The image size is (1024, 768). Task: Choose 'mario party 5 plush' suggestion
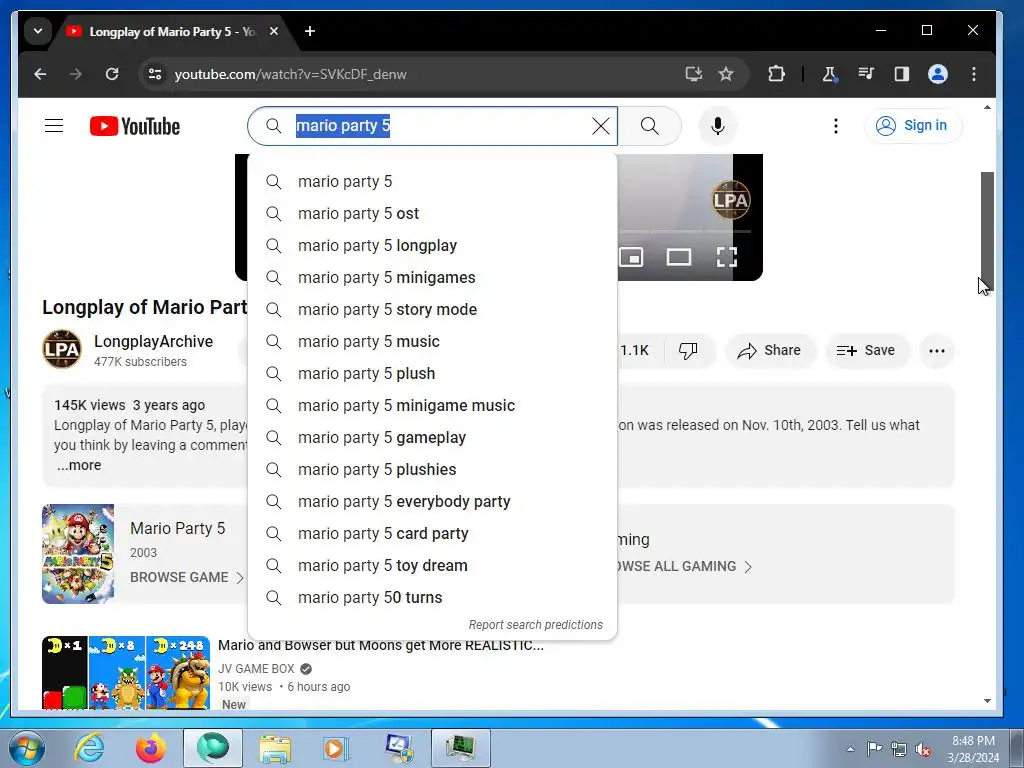pyautogui.click(x=432, y=374)
